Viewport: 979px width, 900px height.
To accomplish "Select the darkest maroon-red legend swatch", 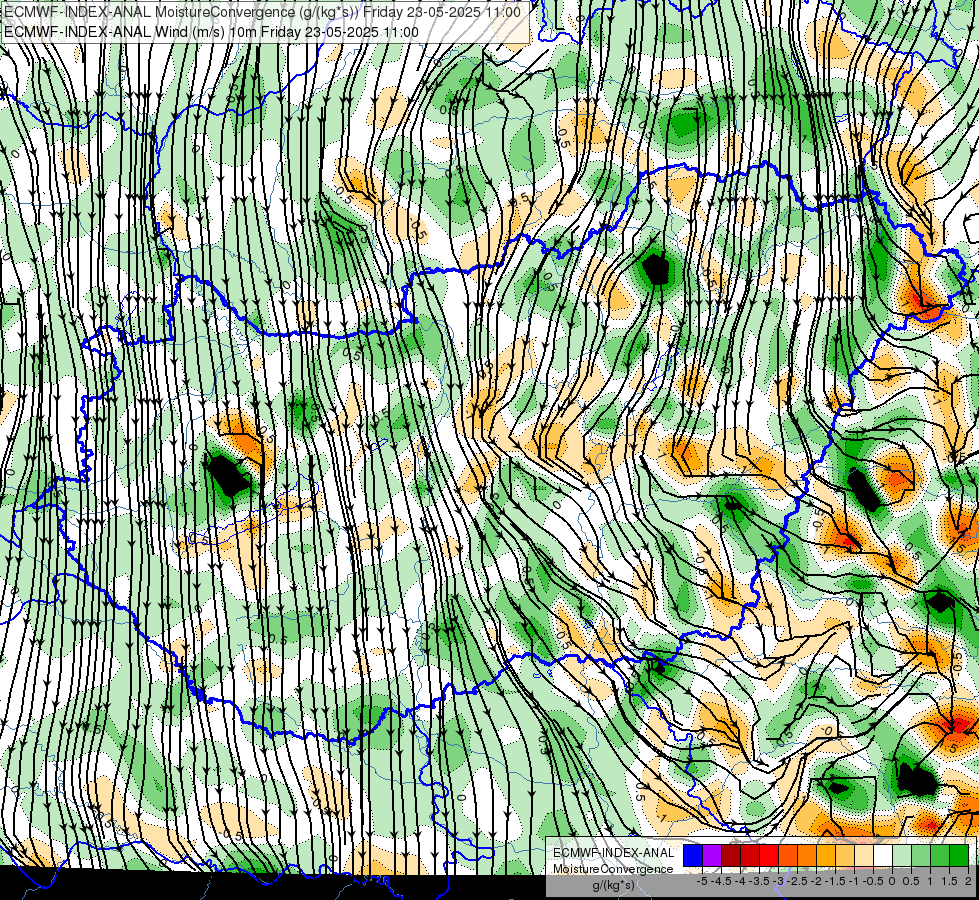I will point(731,856).
